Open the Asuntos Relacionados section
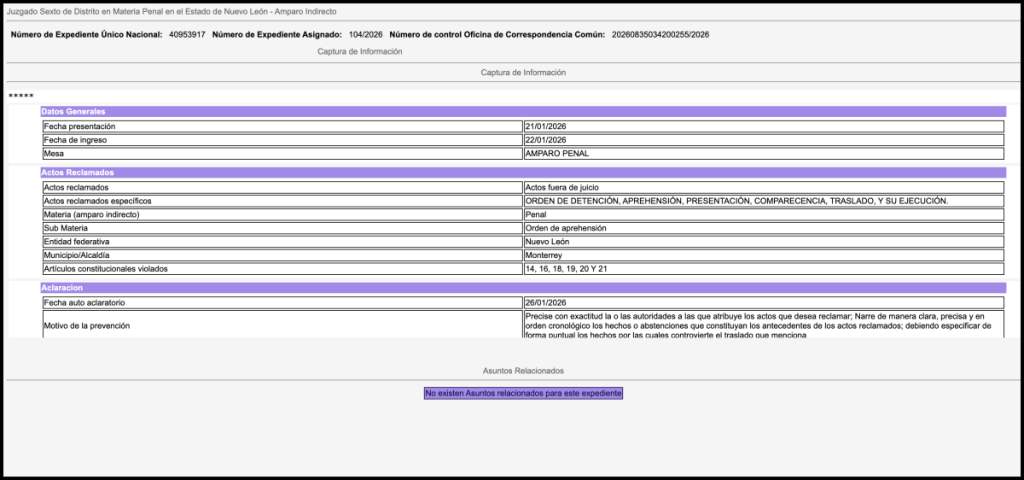Screen dimensions: 1024x480 (x=523, y=370)
